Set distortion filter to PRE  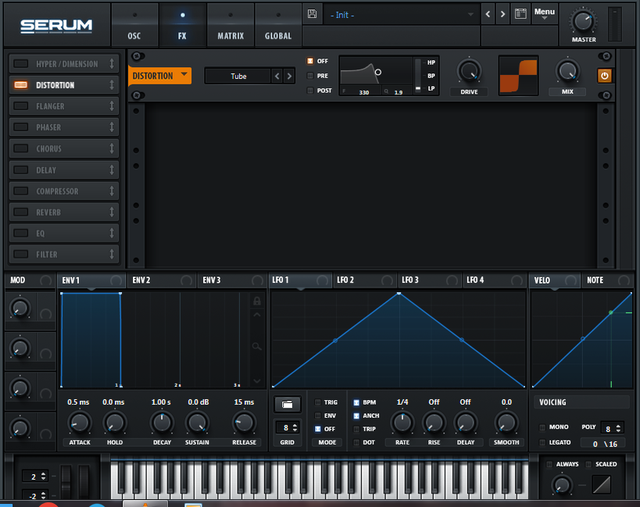310,75
